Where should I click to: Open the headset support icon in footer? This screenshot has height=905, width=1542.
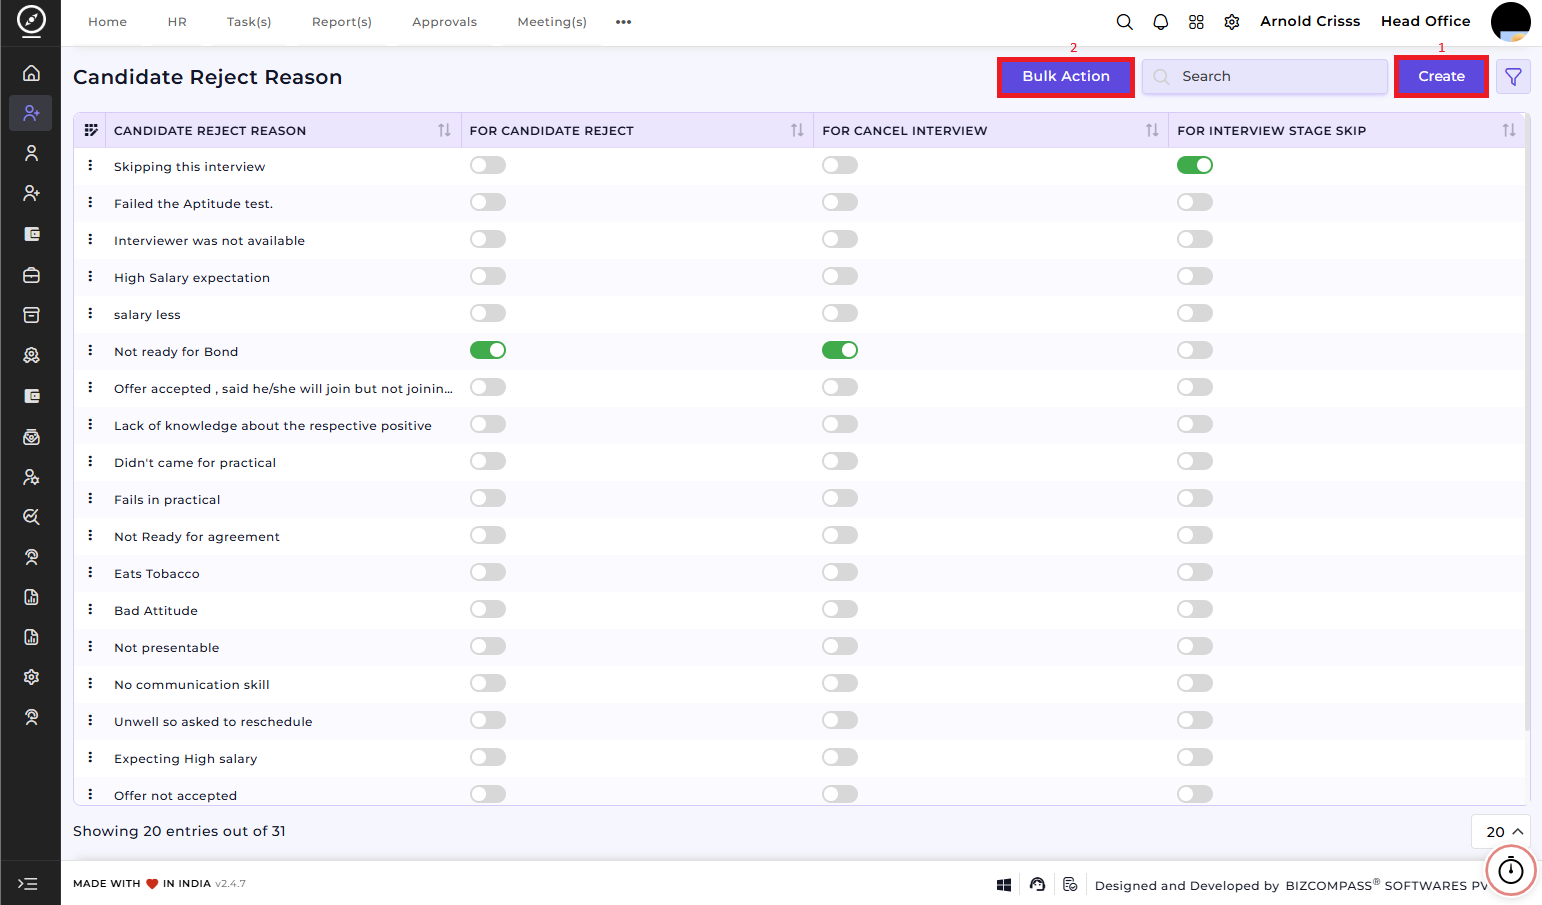click(1037, 885)
